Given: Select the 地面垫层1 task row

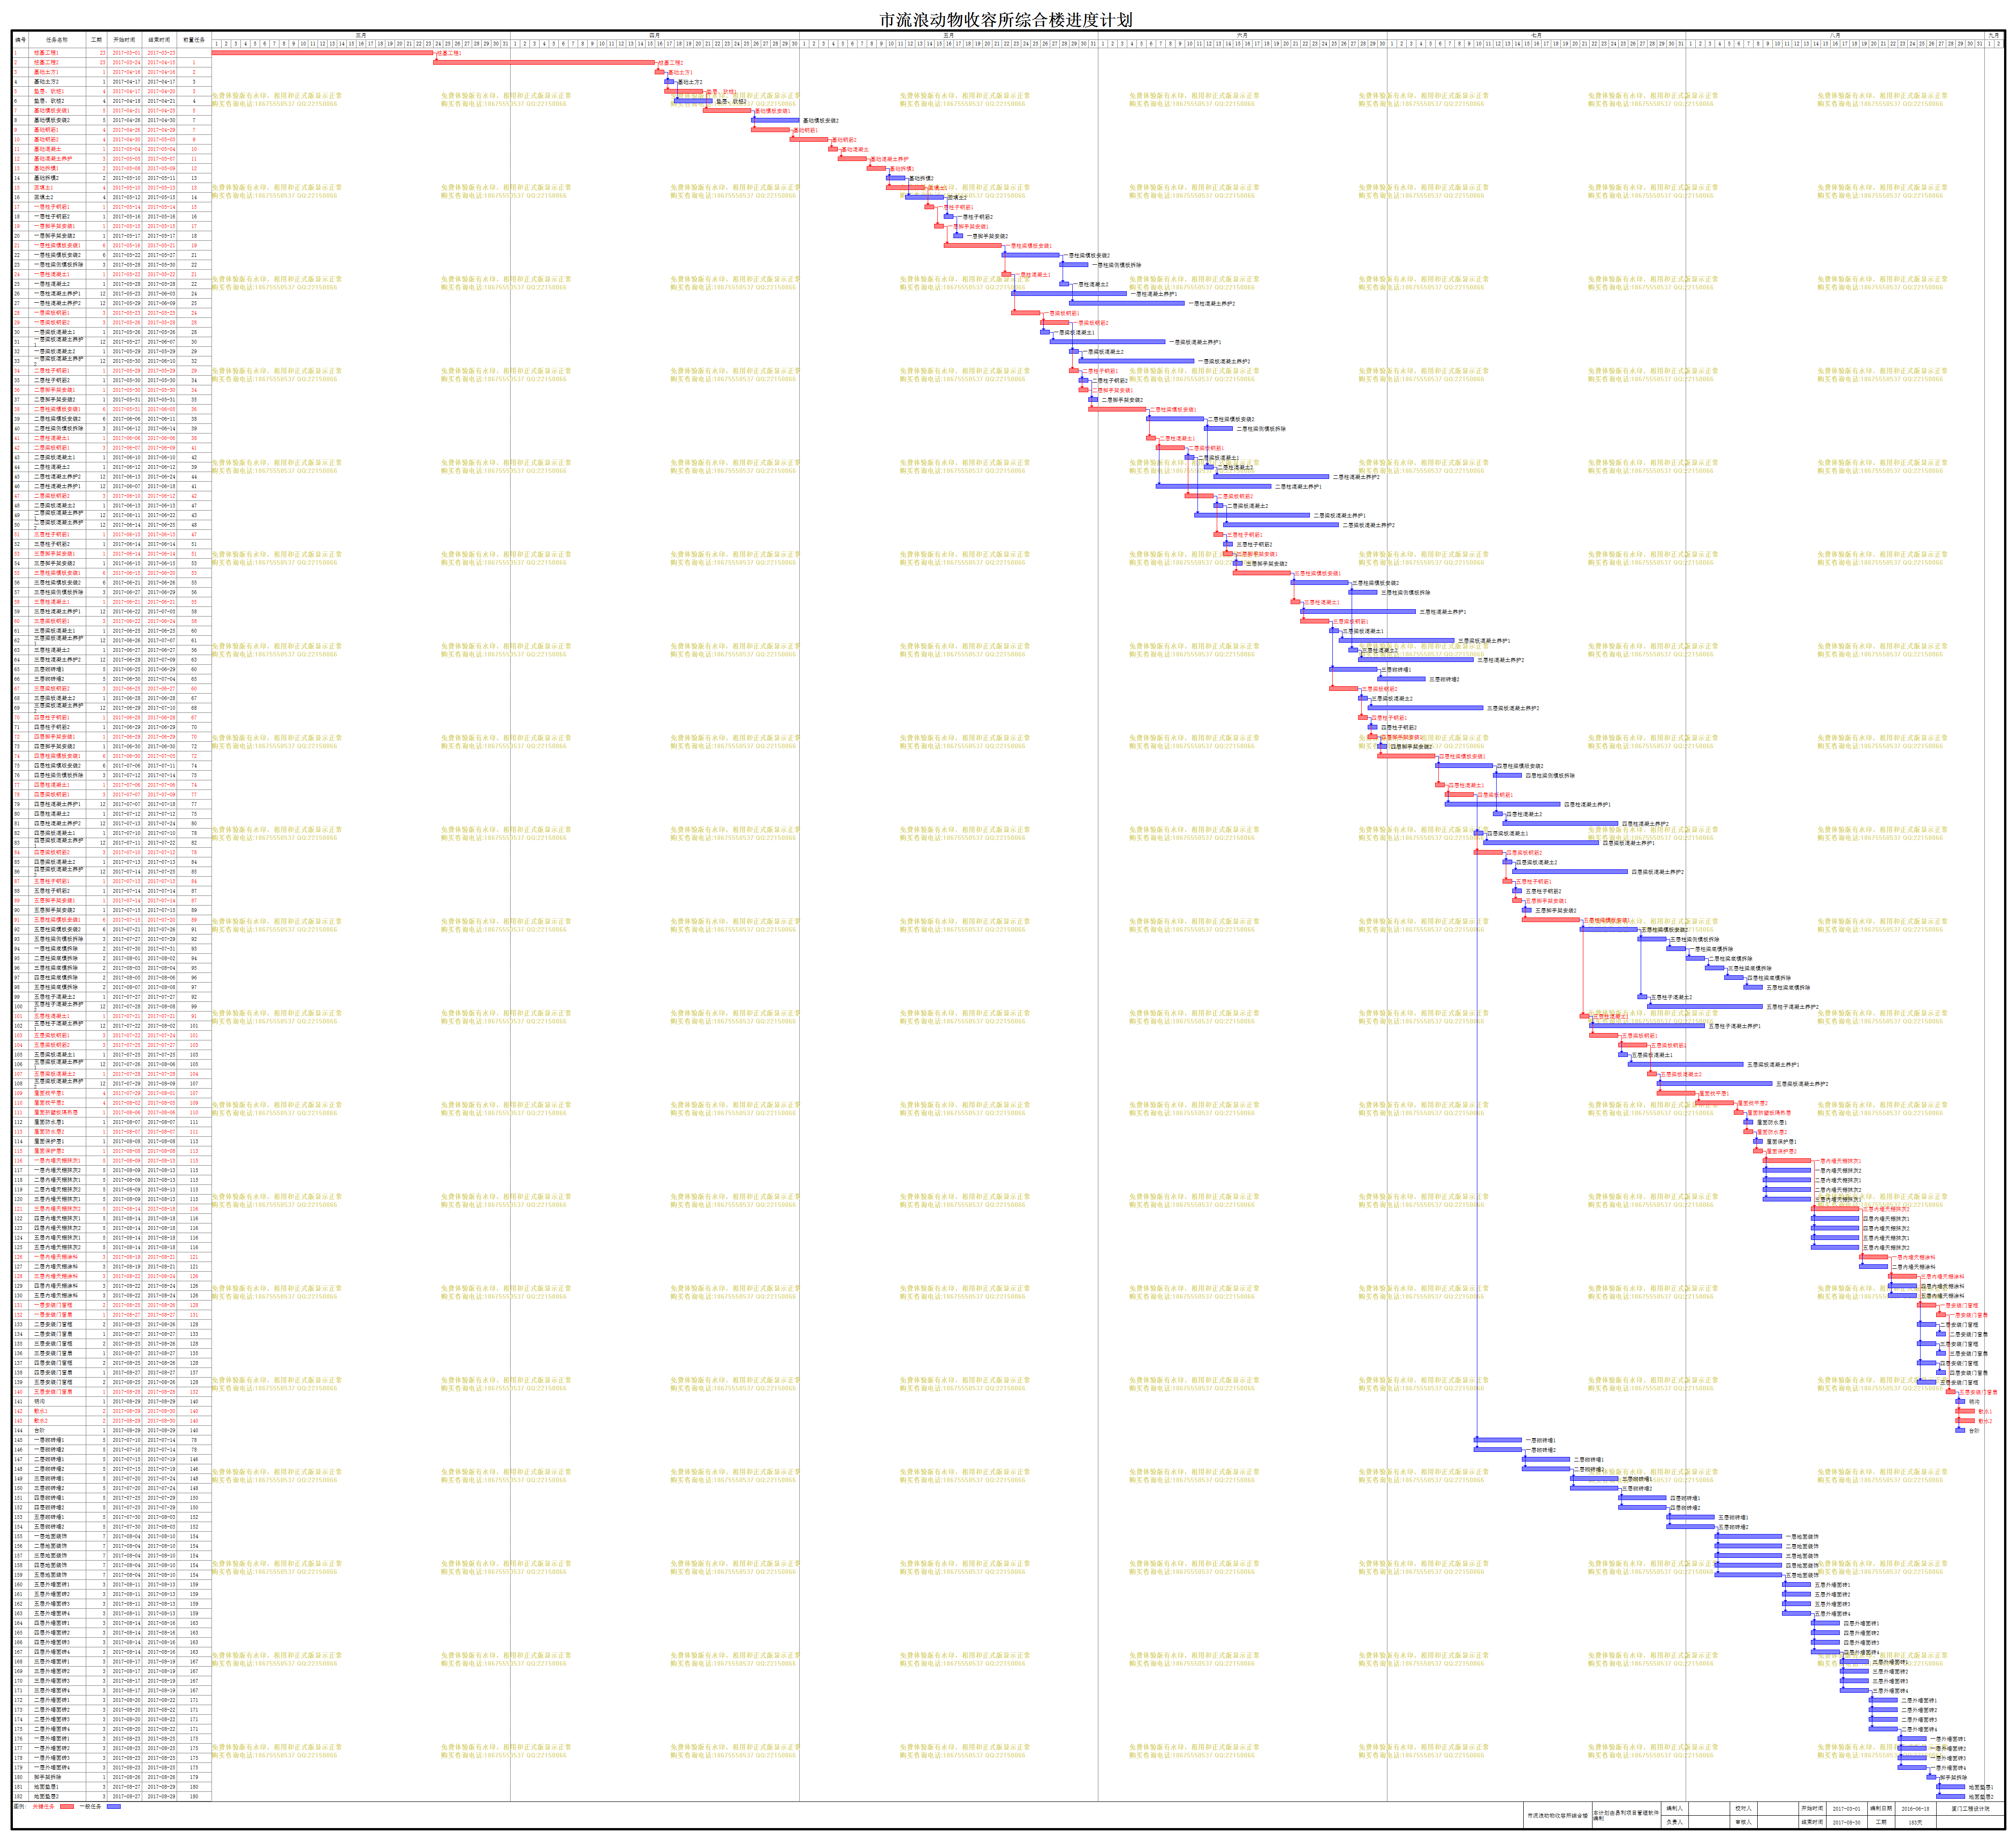Looking at the screenshot, I should click(111, 1786).
